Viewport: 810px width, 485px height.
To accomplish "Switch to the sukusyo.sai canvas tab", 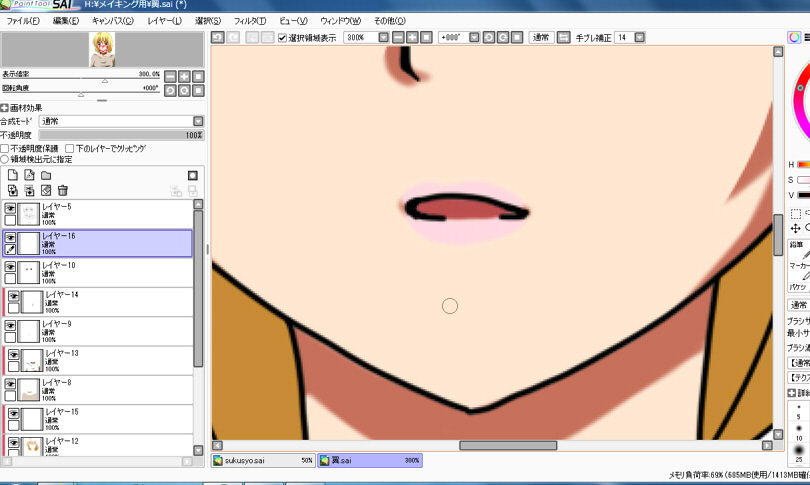I will coord(263,460).
